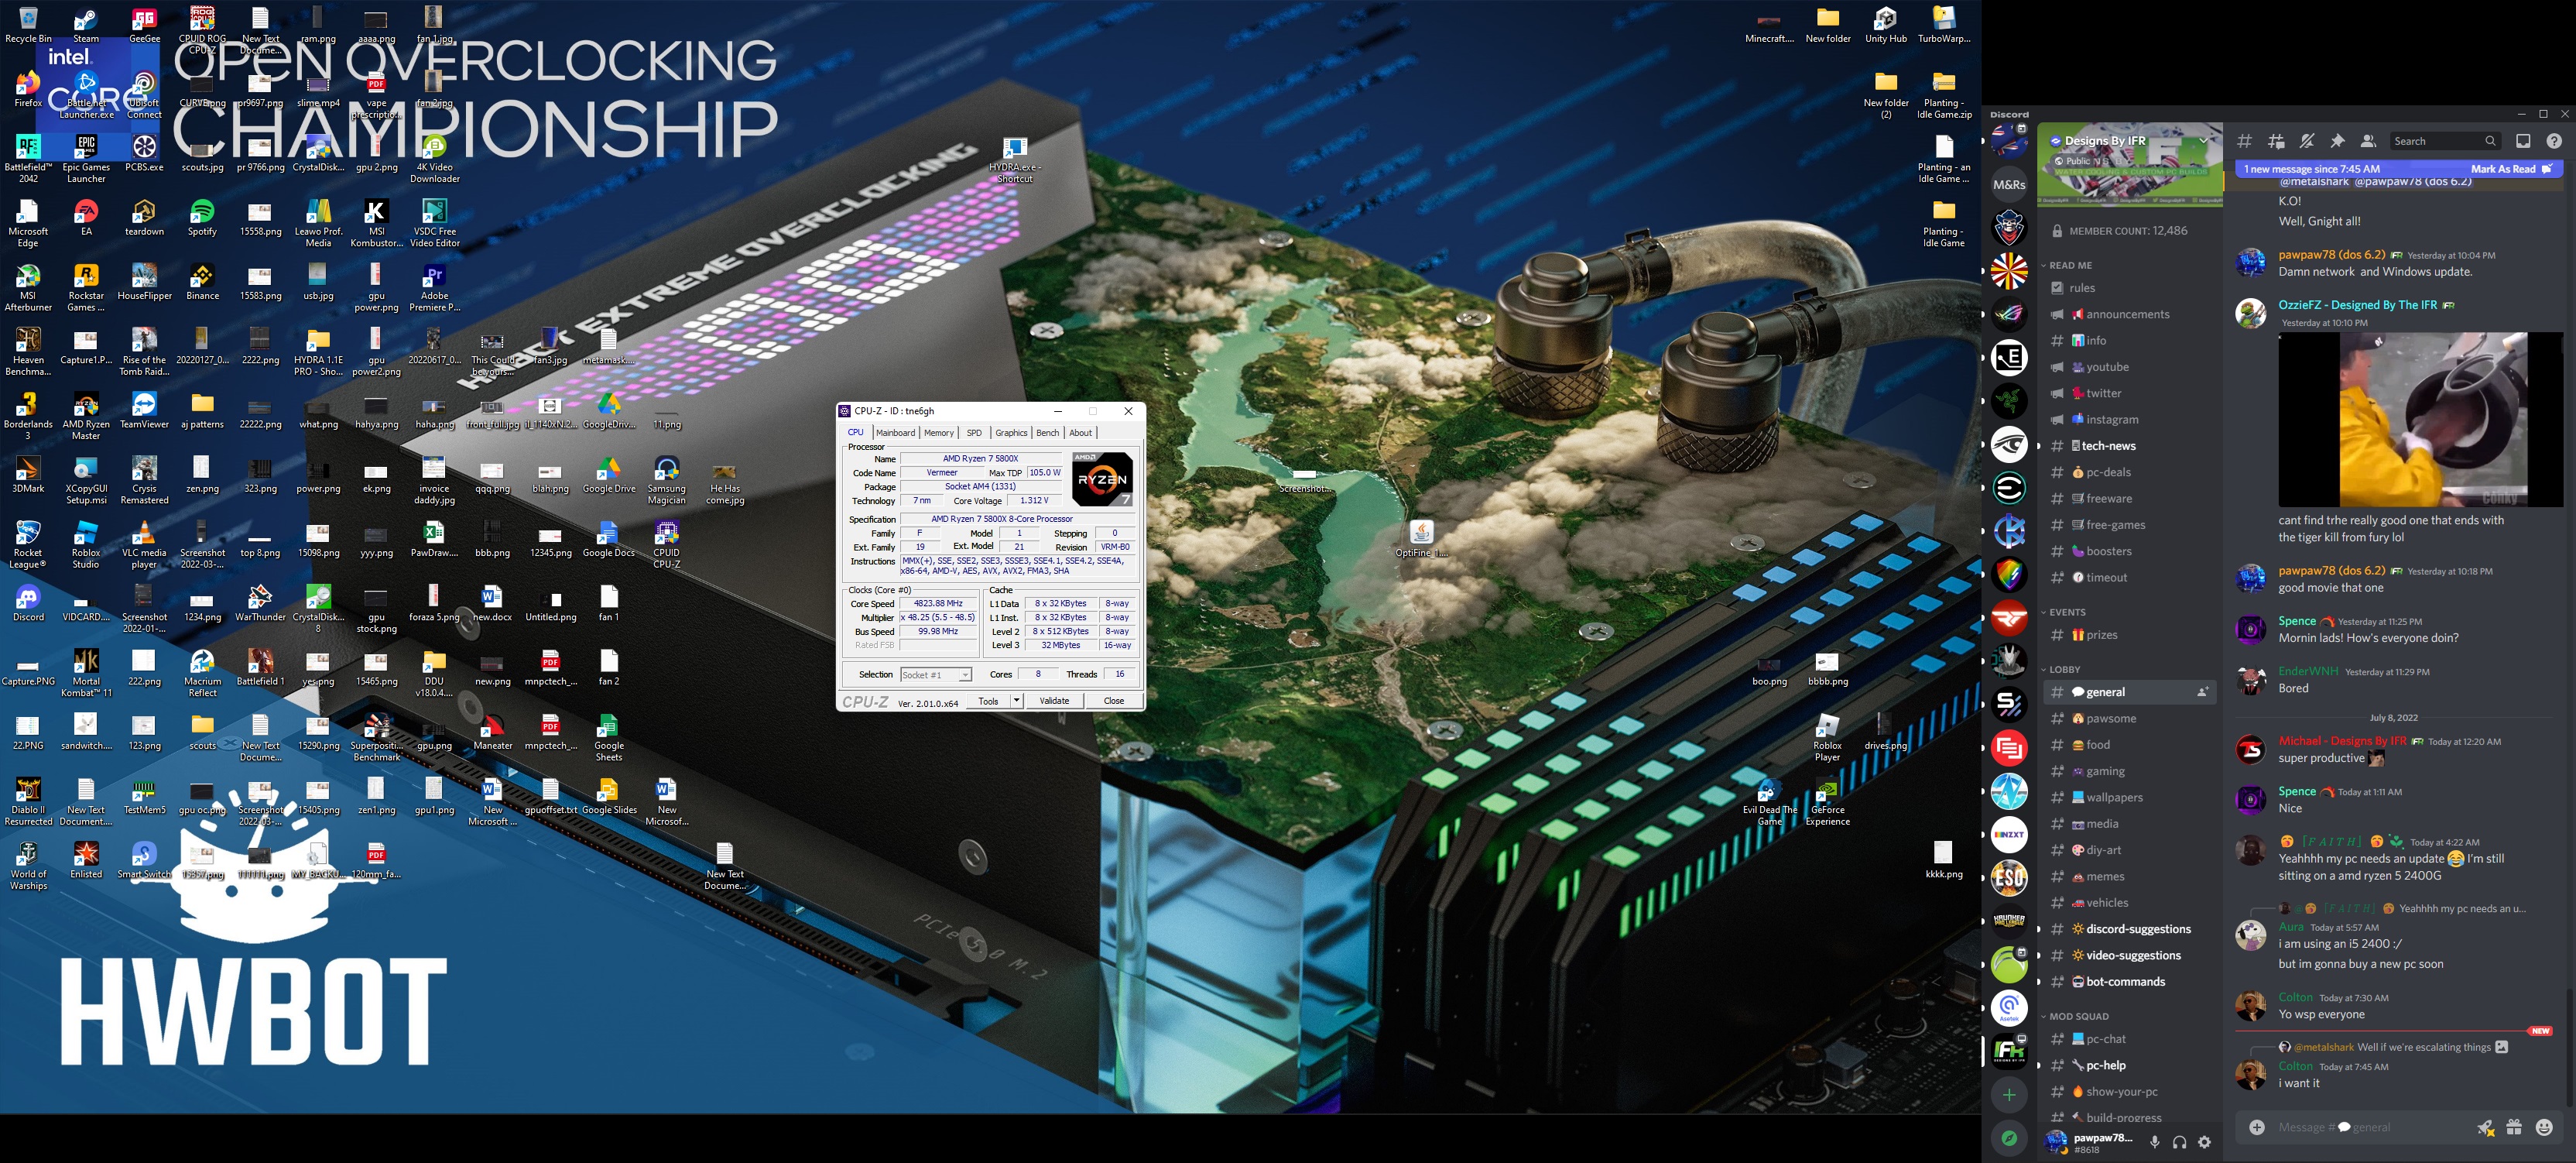Switch to CPU-Z SPD tab

point(974,433)
